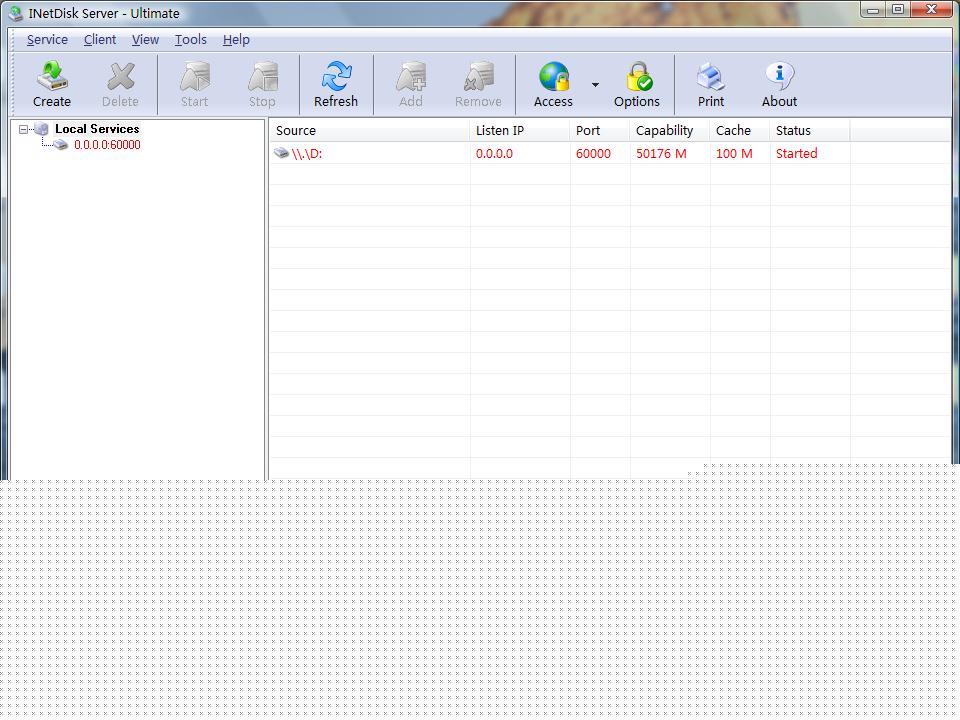This screenshot has height=720, width=960.
Task: Sort by the Status column header
Action: [x=809, y=130]
